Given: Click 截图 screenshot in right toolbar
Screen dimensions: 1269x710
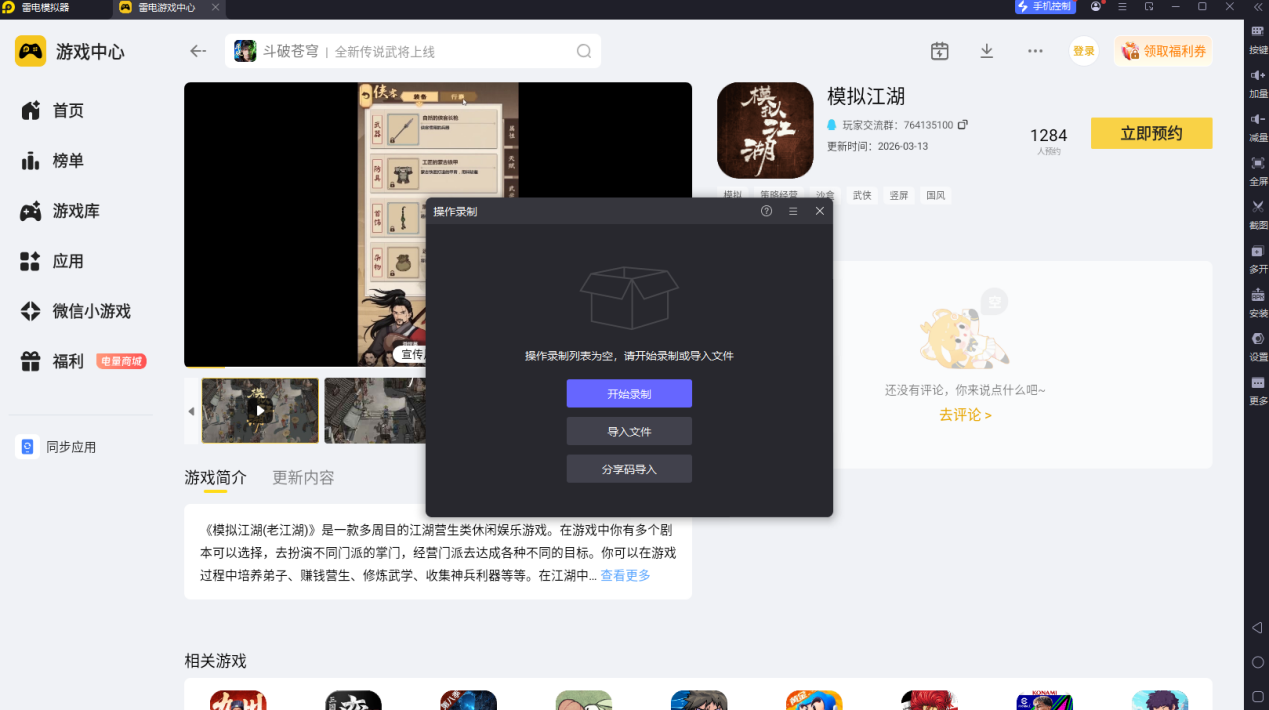Looking at the screenshot, I should 1258,214.
